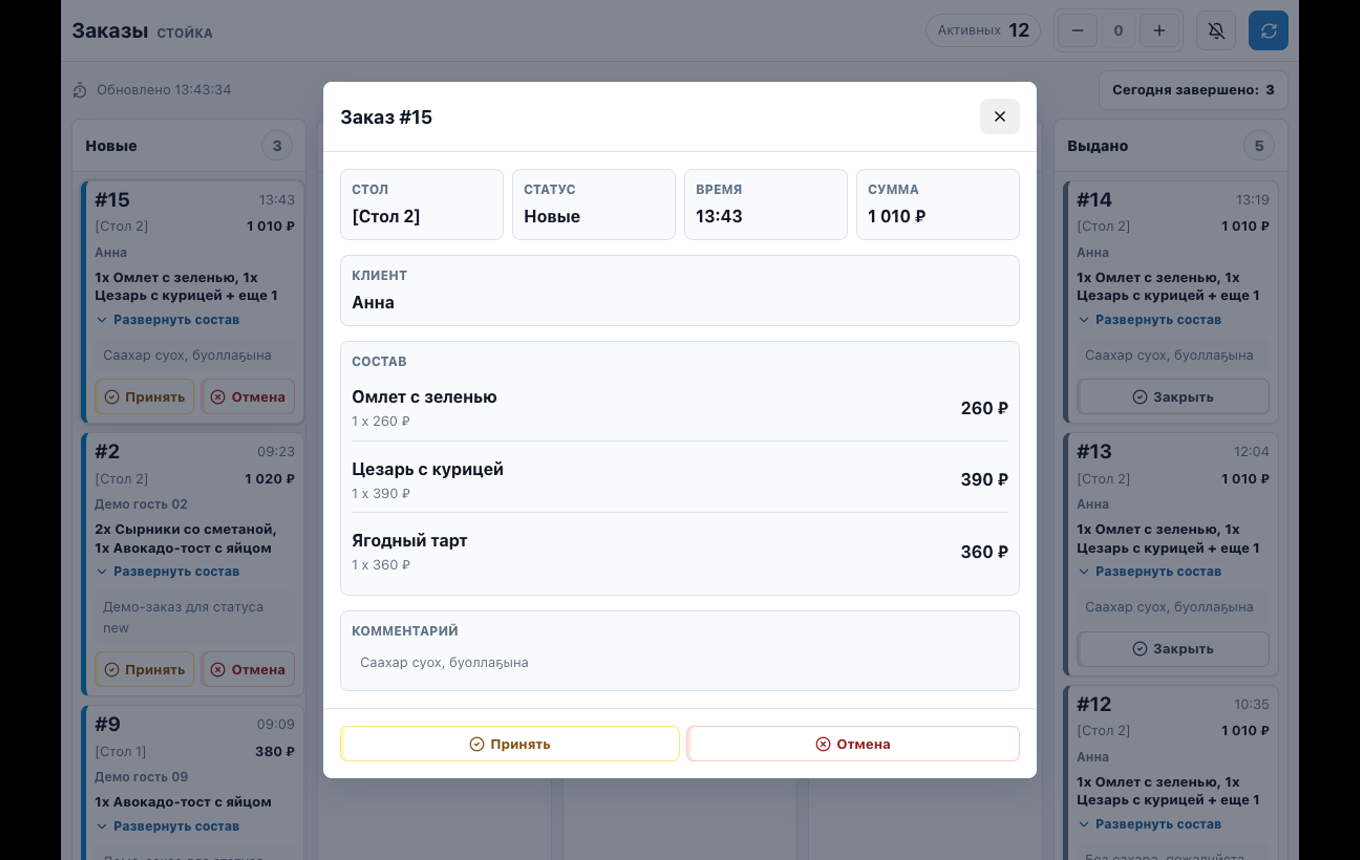
Task: Cancel order #2 from the Новые column
Action: (x=248, y=670)
